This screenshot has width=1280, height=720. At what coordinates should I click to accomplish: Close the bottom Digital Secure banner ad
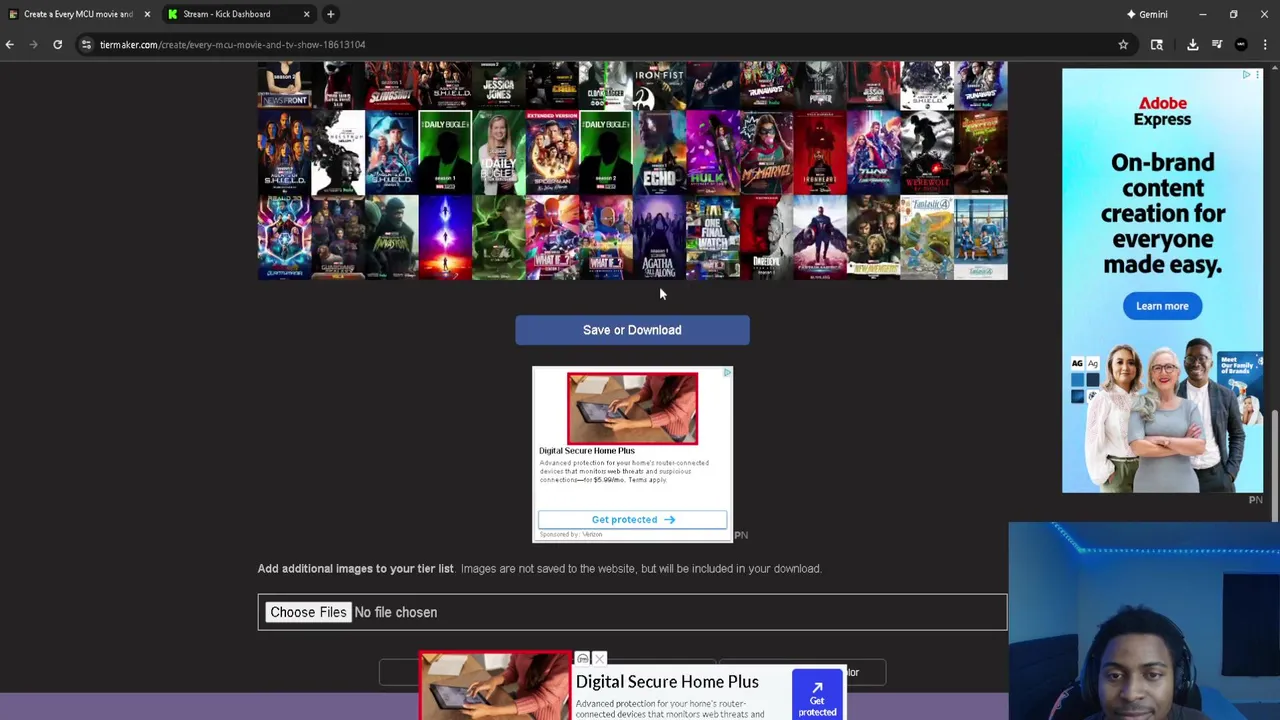point(599,659)
